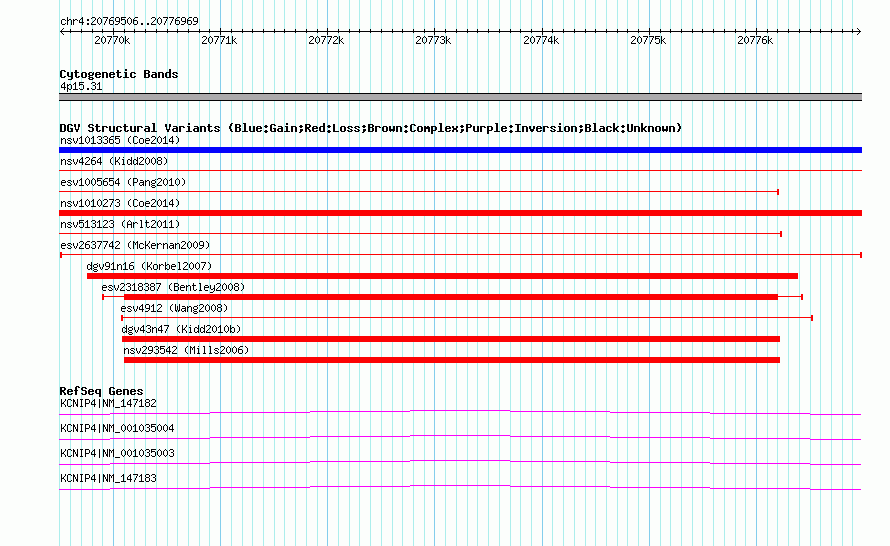Click the chr4:20769506..20776969 coordinate label
Viewport: 890px width, 546px height.
(x=129, y=21)
